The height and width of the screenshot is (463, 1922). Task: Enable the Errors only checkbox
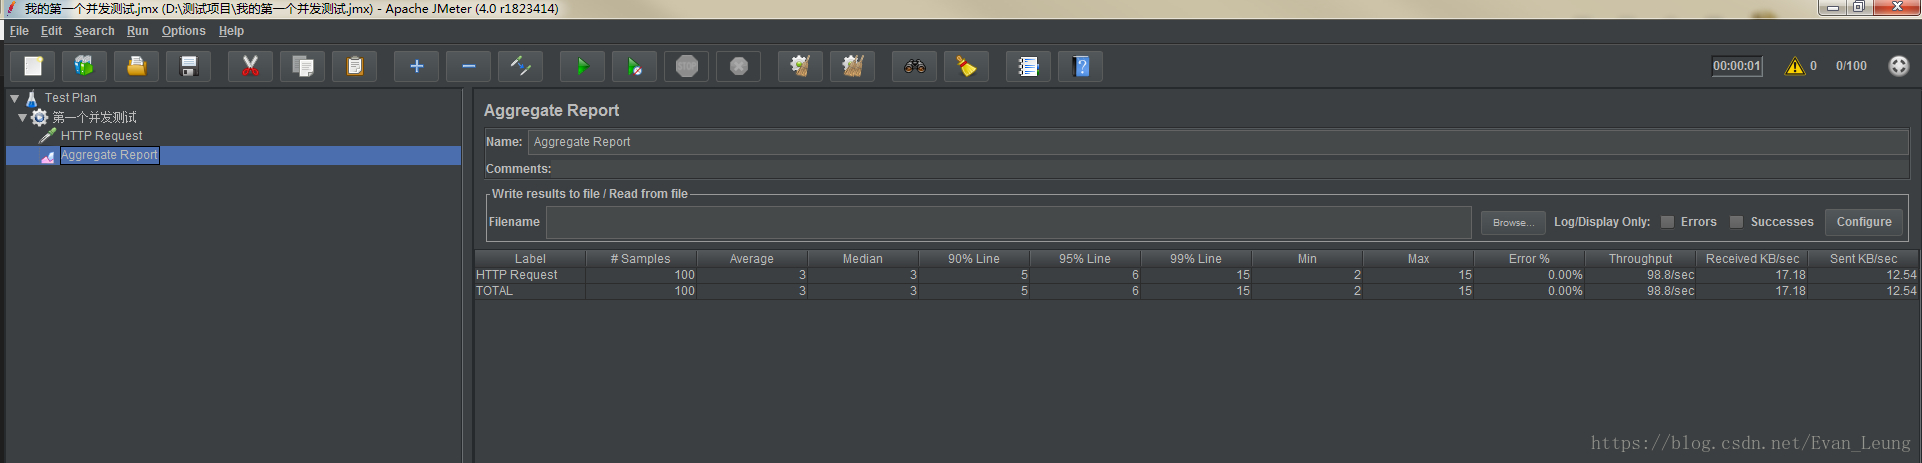coord(1667,222)
